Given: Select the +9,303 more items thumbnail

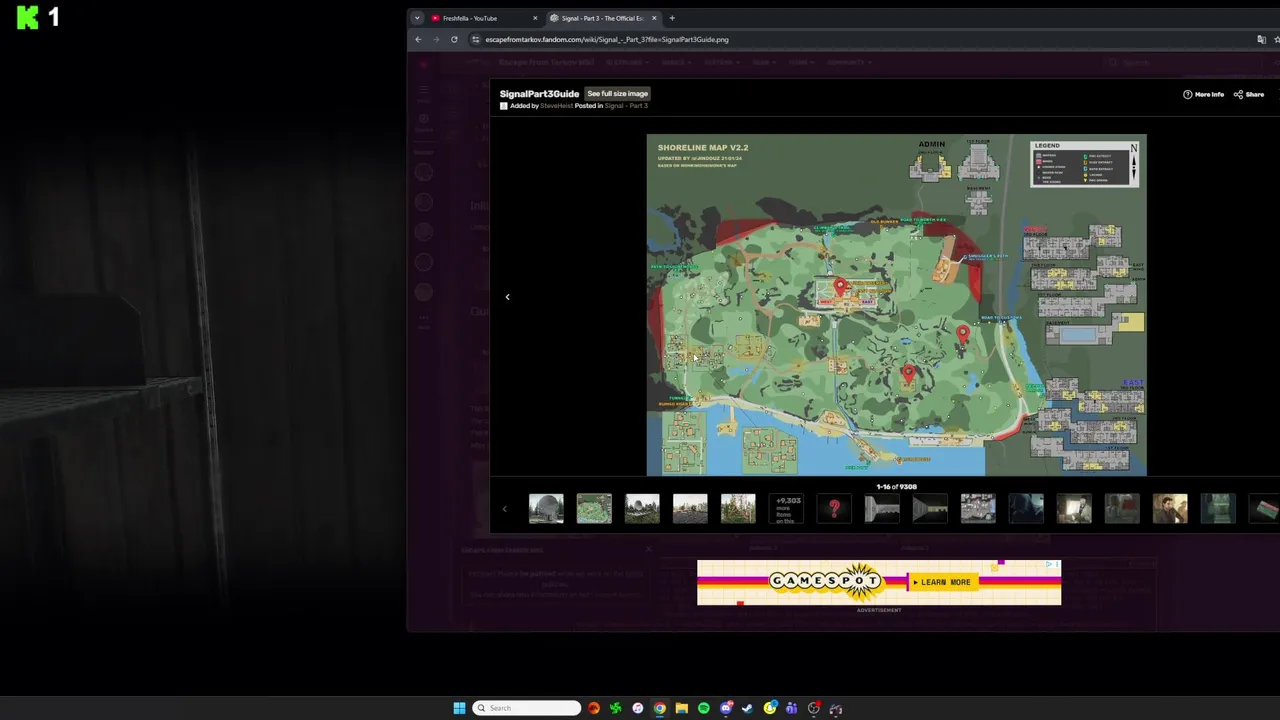Looking at the screenshot, I should [x=786, y=508].
